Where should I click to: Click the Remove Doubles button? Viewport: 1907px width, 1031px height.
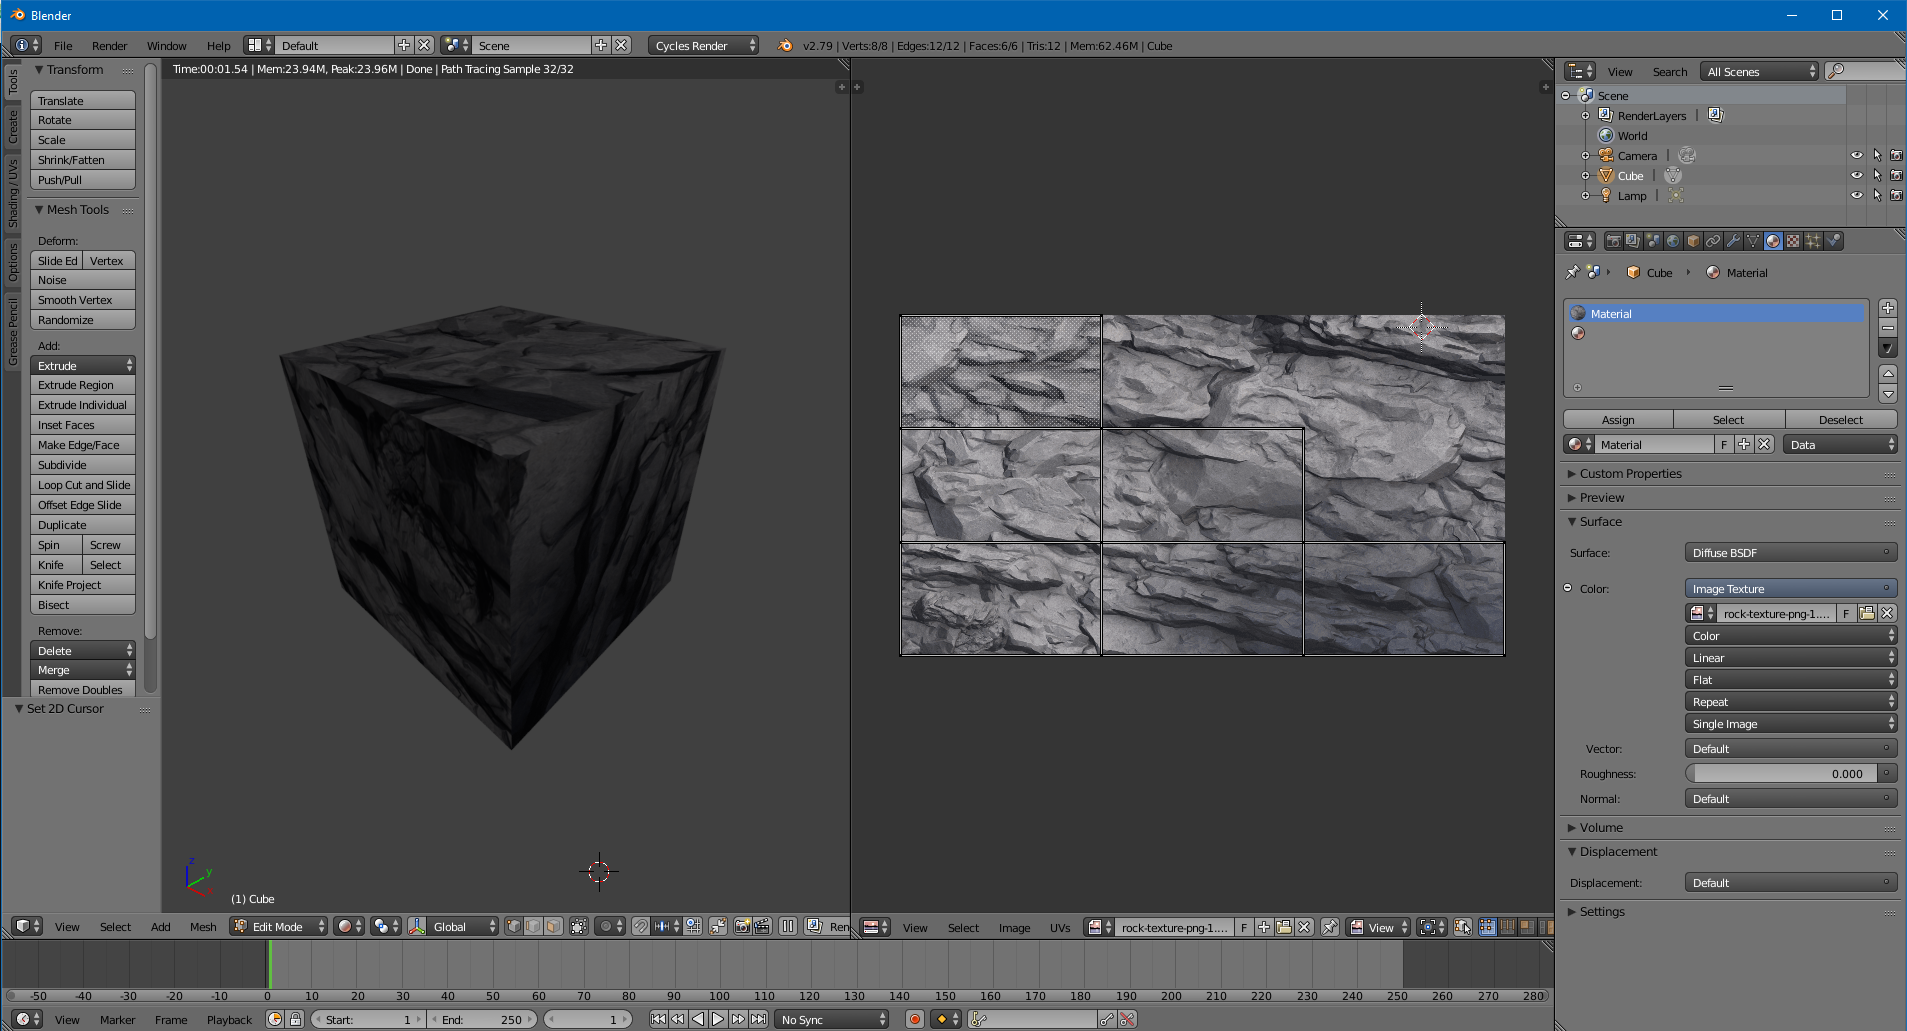tap(81, 690)
